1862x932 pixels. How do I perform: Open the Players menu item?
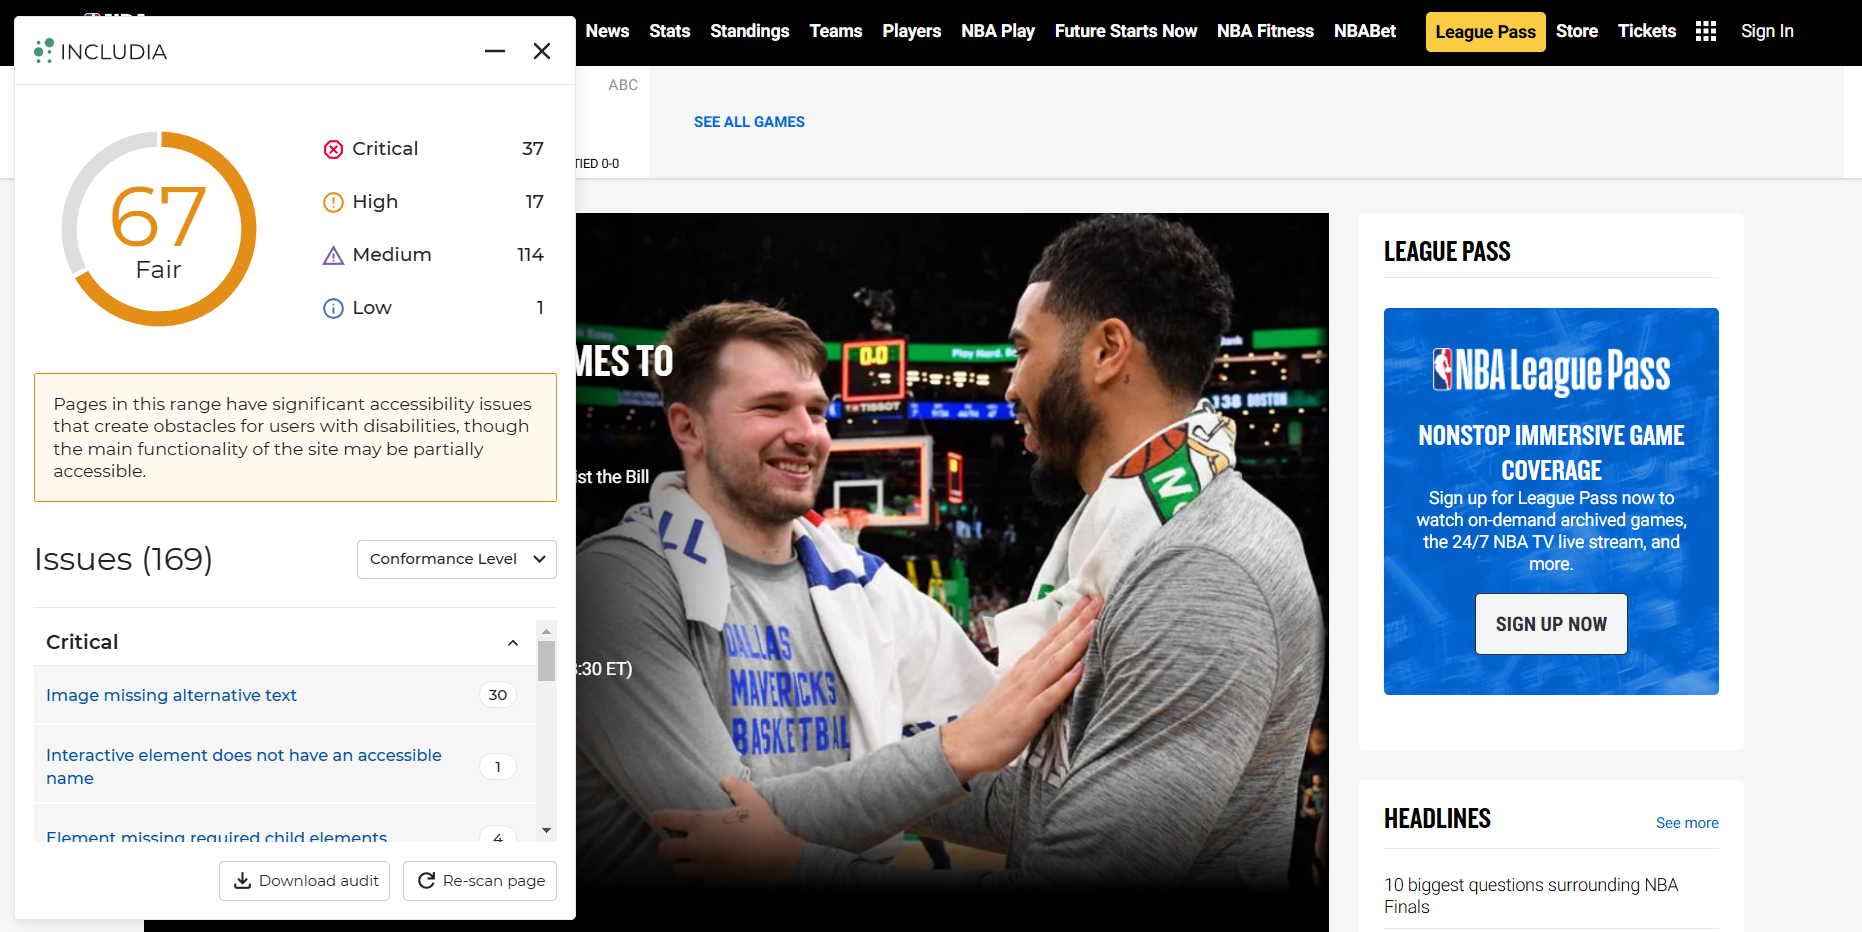tap(912, 31)
